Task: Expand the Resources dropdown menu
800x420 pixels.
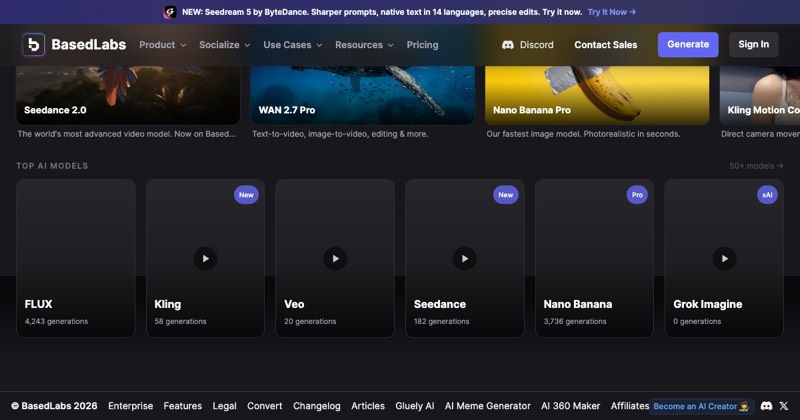Action: click(364, 45)
